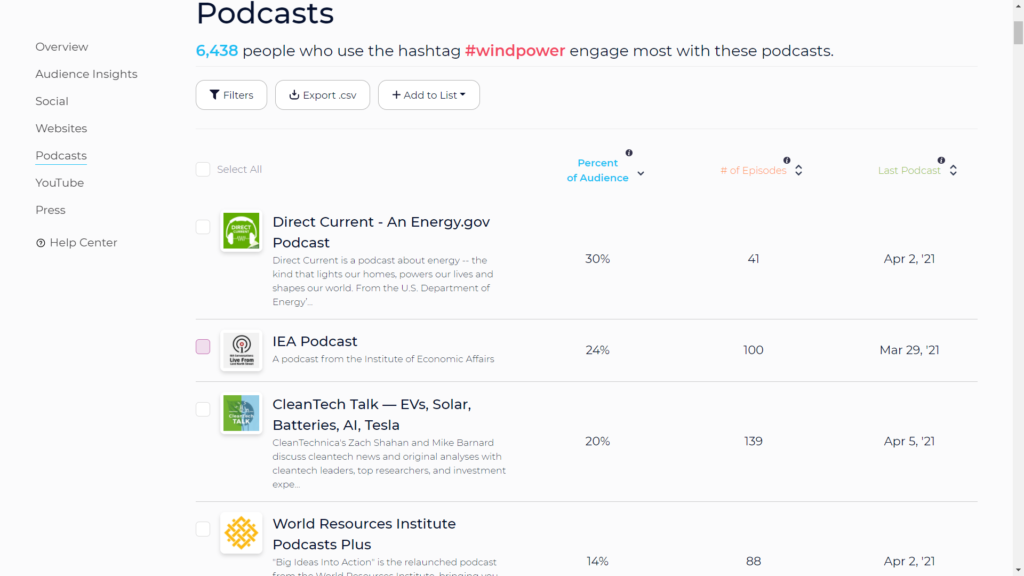The image size is (1024, 576).
Task: Open the Press section
Action: [50, 210]
